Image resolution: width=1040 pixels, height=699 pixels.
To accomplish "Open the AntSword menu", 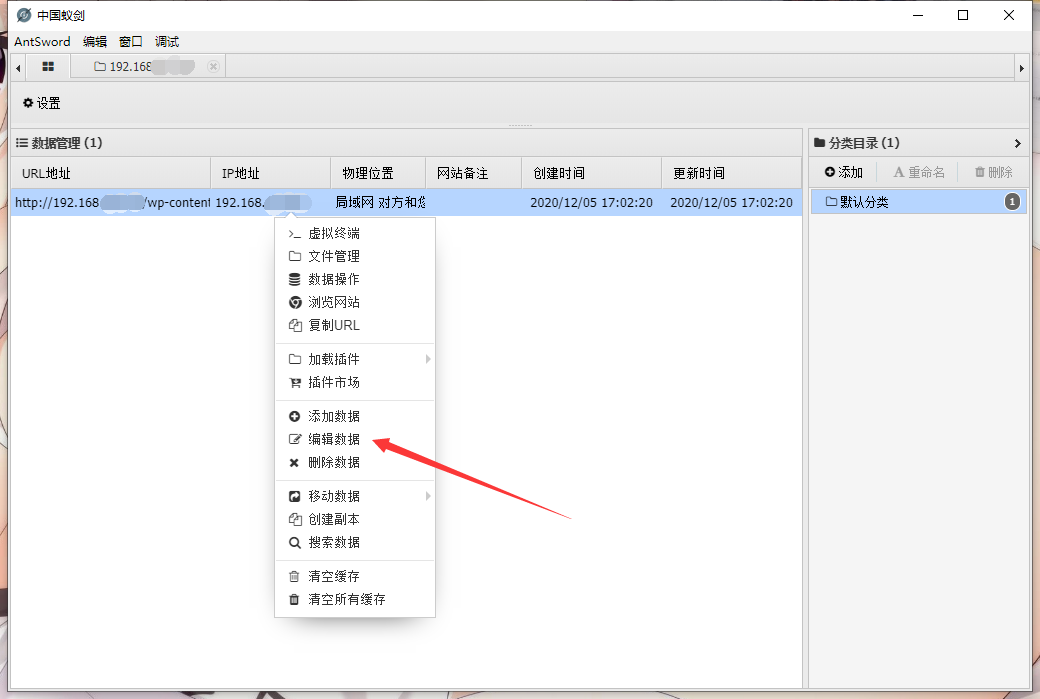I will coord(42,41).
